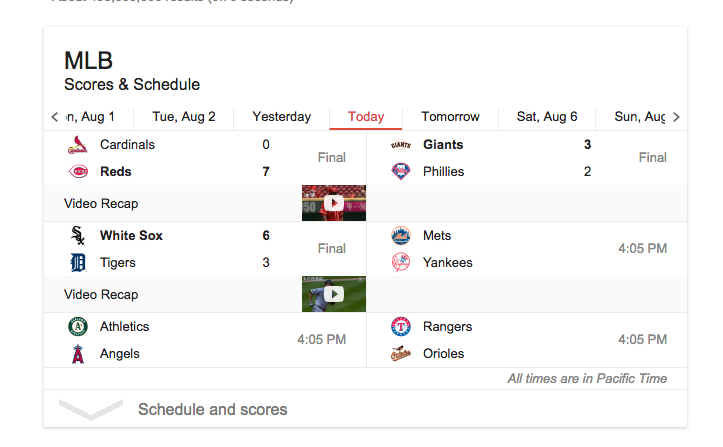Play the White Sox vs Tigers recap video
This screenshot has height=447, width=723.
[334, 294]
